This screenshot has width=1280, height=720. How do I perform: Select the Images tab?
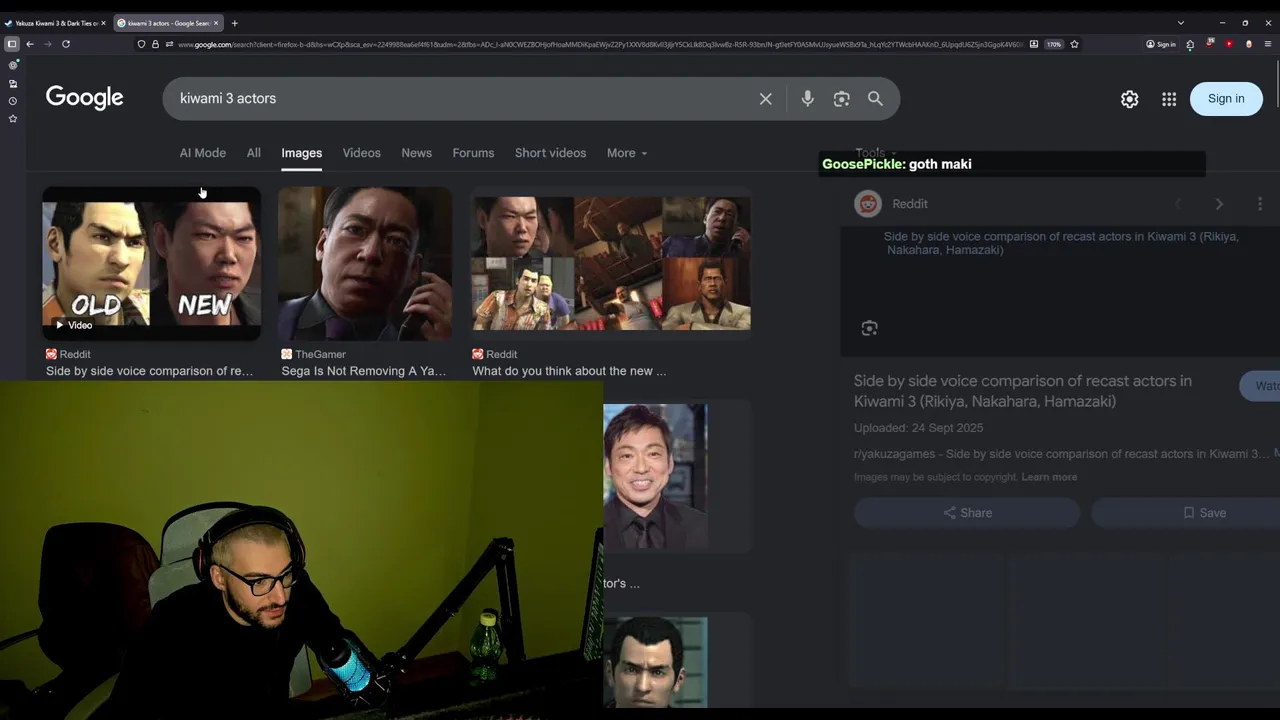click(302, 153)
